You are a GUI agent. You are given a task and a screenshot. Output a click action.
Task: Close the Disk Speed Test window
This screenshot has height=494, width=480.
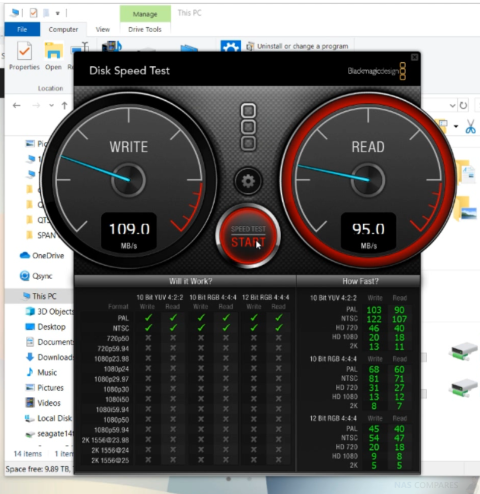(414, 57)
